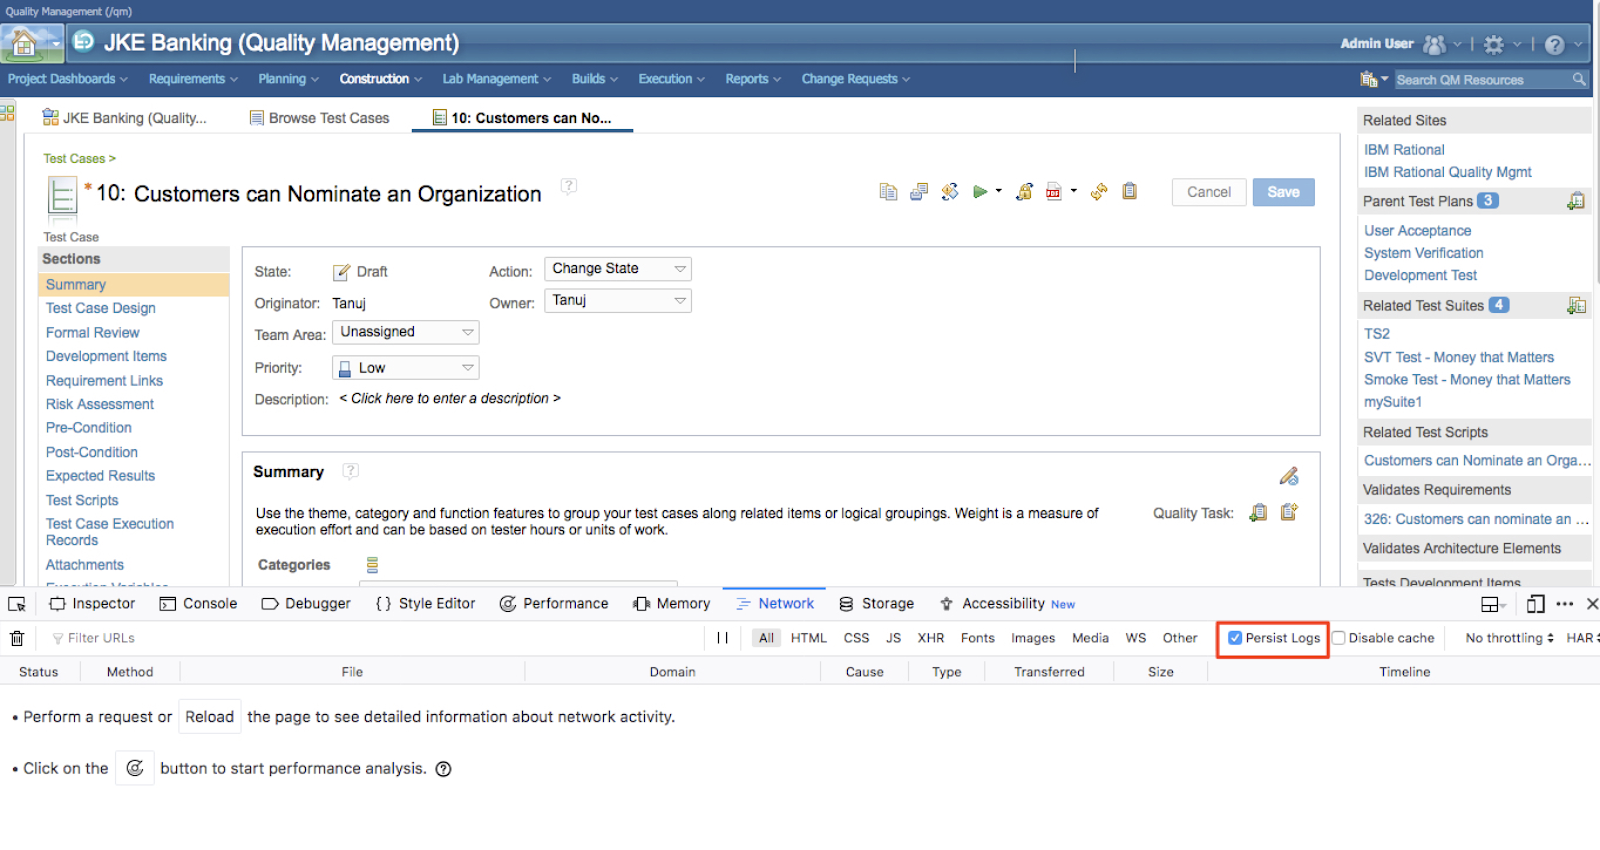
Task: Click the responsive design mode icon
Action: tap(1536, 604)
